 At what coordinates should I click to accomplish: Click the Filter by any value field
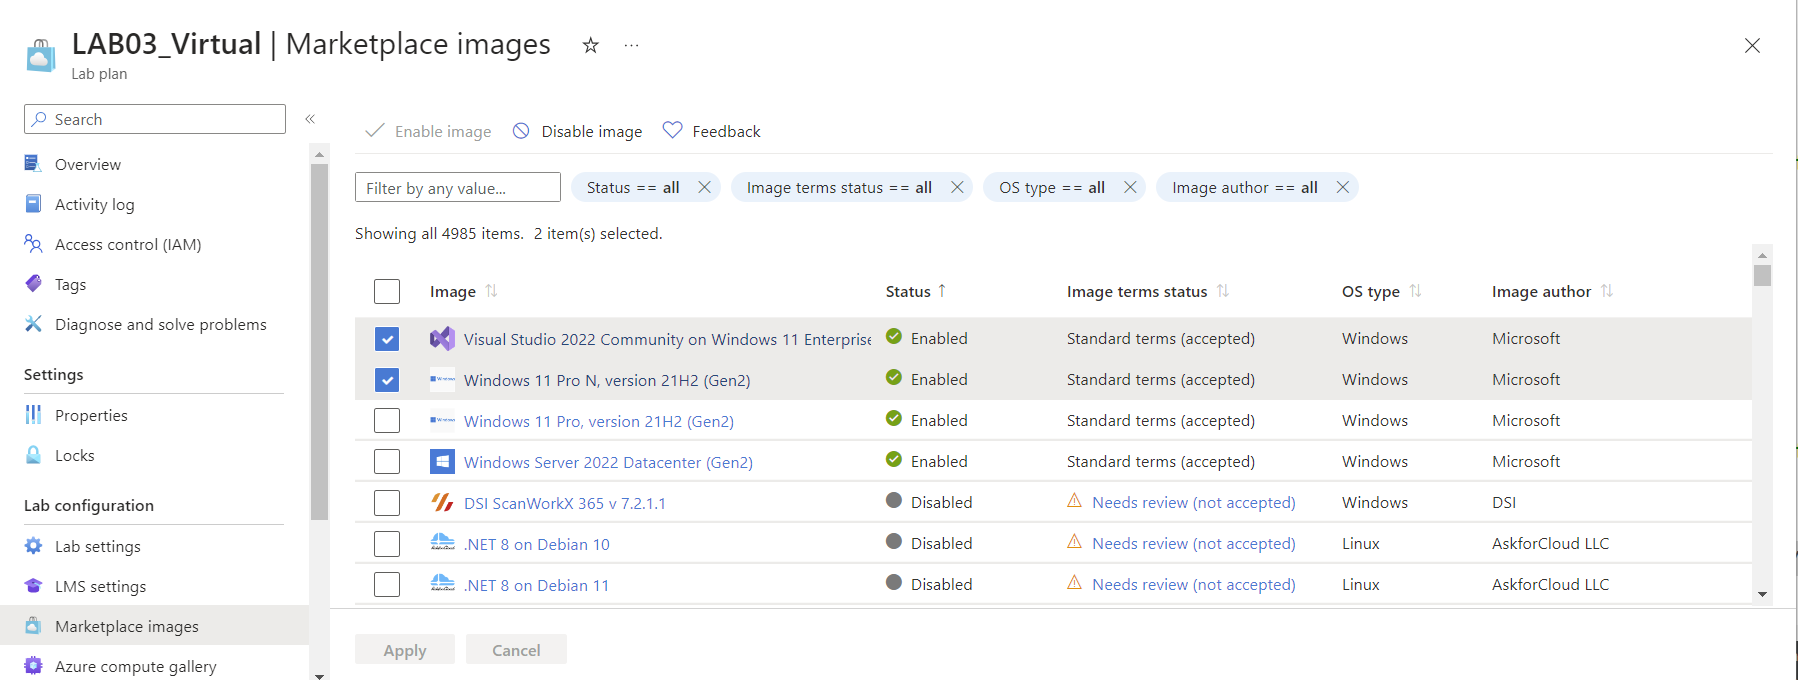point(458,187)
